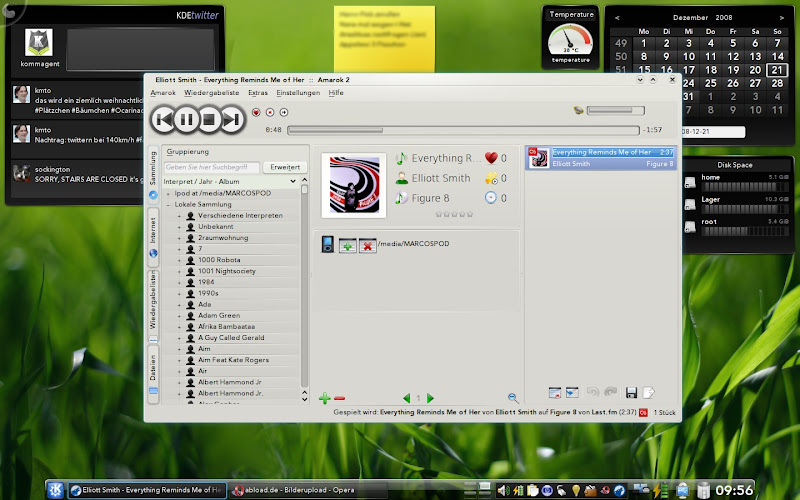The height and width of the screenshot is (500, 800).
Task: Open the Hilfe menu
Action: 336,93
